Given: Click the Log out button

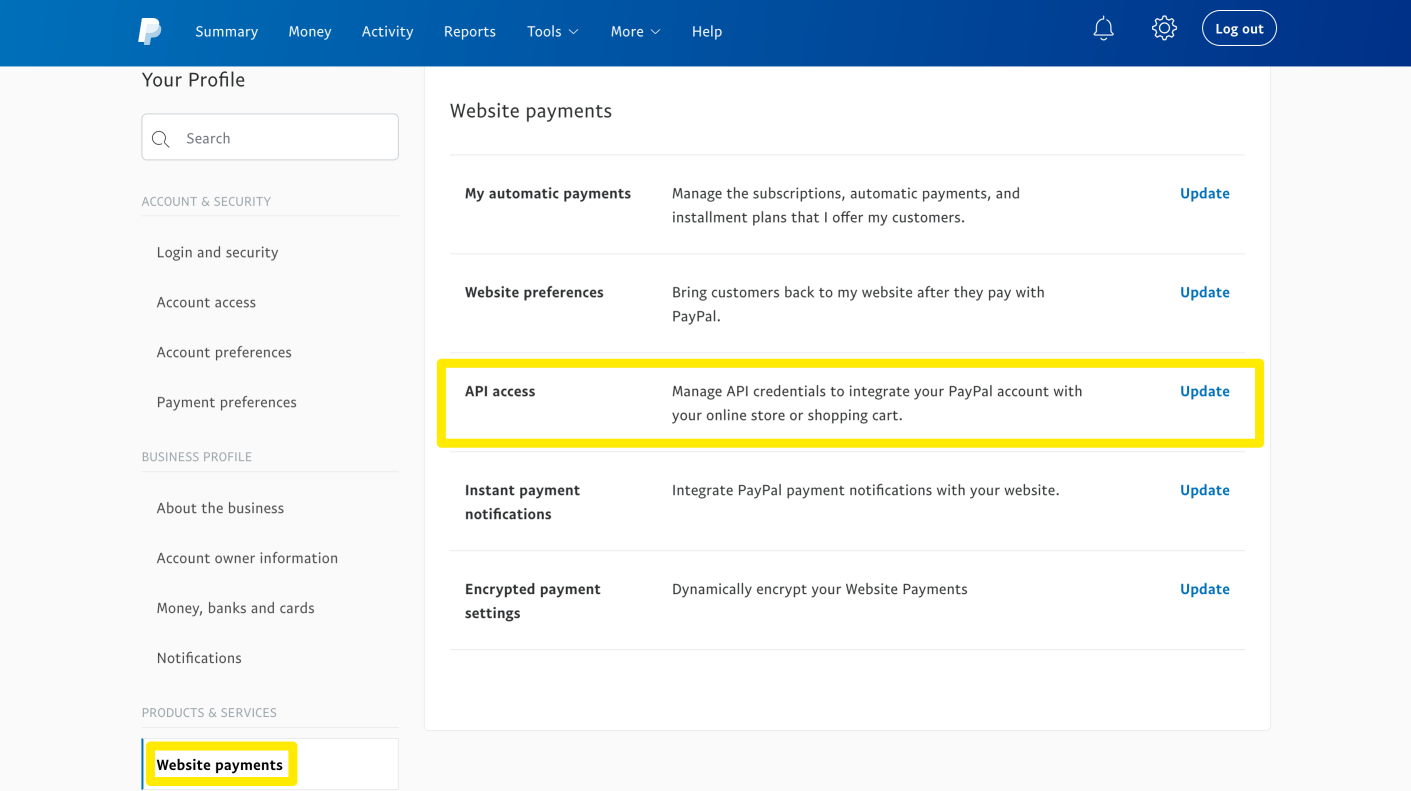Looking at the screenshot, I should pos(1239,29).
